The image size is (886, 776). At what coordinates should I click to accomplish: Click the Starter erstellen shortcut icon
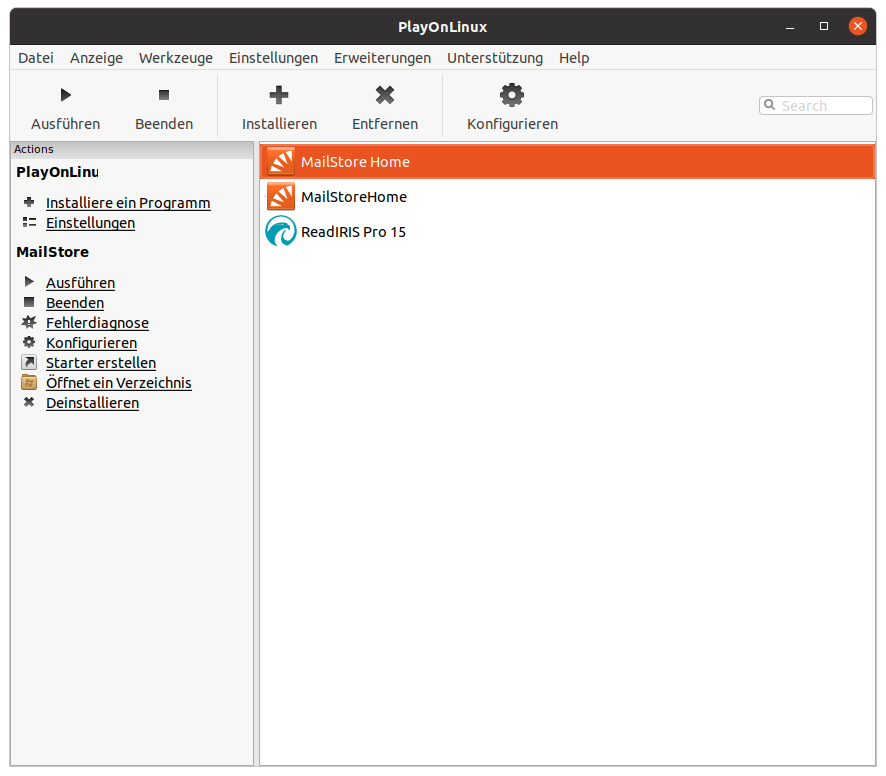[x=29, y=363]
